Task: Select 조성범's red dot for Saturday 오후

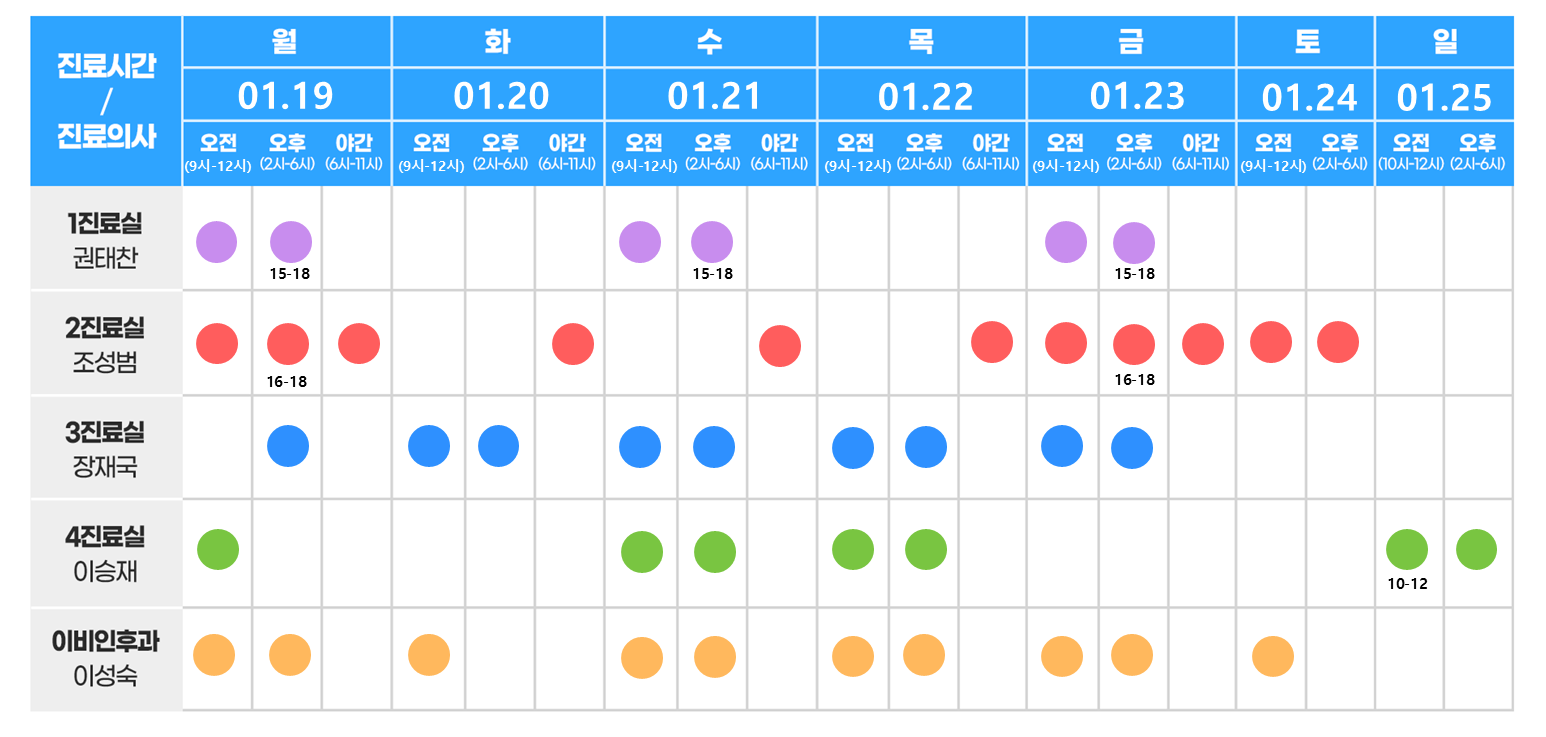Action: (x=1338, y=342)
